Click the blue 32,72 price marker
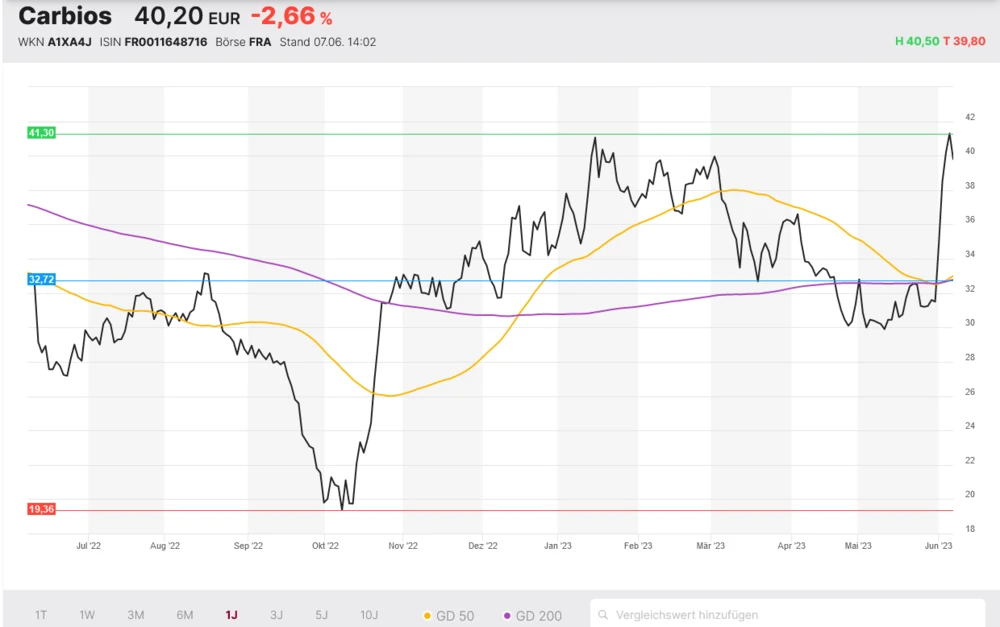 41,280
